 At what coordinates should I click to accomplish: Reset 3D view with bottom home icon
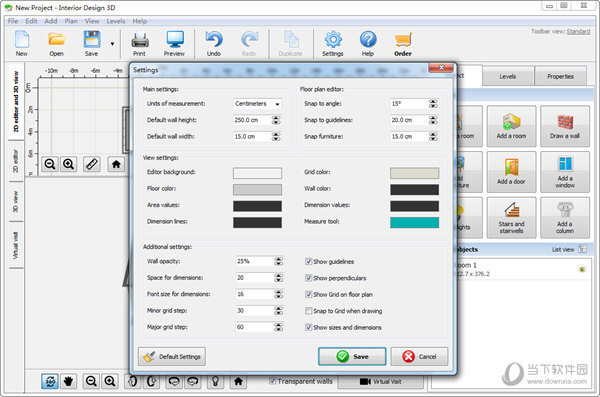[238, 381]
